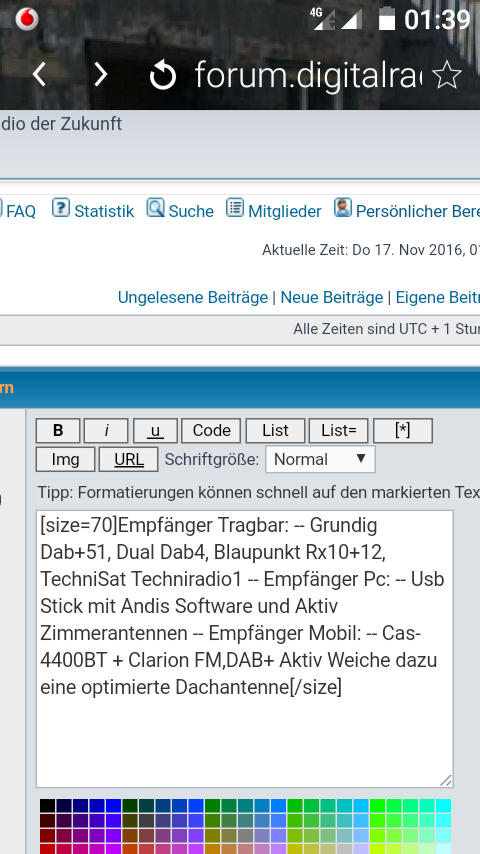This screenshot has width=480, height=854.
Task: Insert Img BBCode tag
Action: coord(65,459)
